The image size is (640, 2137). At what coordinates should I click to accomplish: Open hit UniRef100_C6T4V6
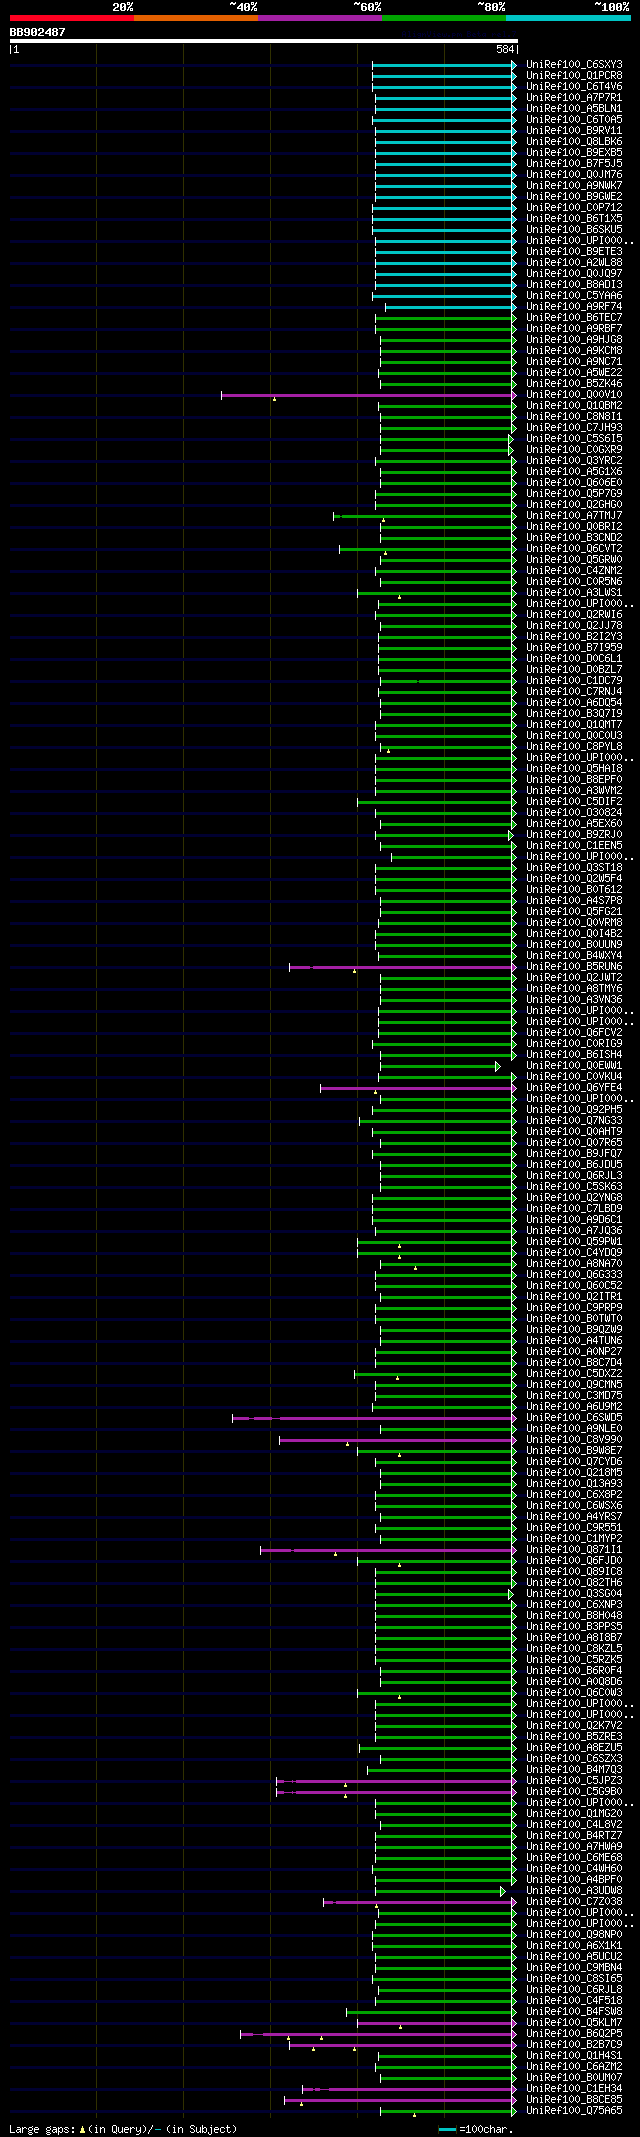(x=574, y=86)
